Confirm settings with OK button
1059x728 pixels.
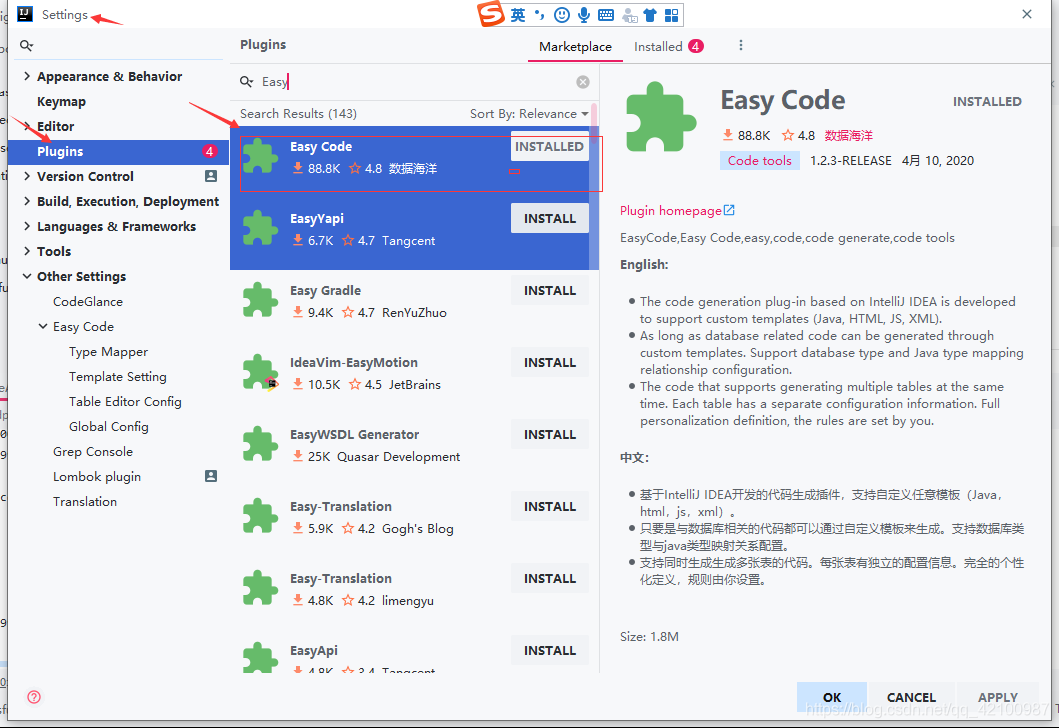831,697
